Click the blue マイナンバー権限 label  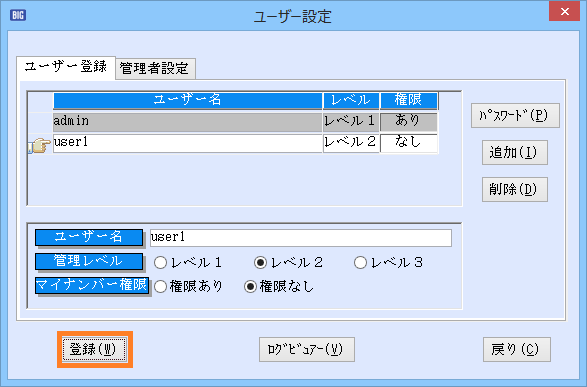92,286
